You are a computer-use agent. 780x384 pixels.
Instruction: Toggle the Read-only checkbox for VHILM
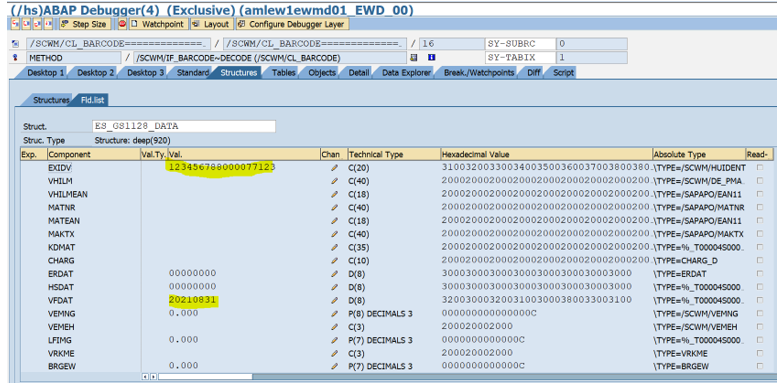pos(760,181)
